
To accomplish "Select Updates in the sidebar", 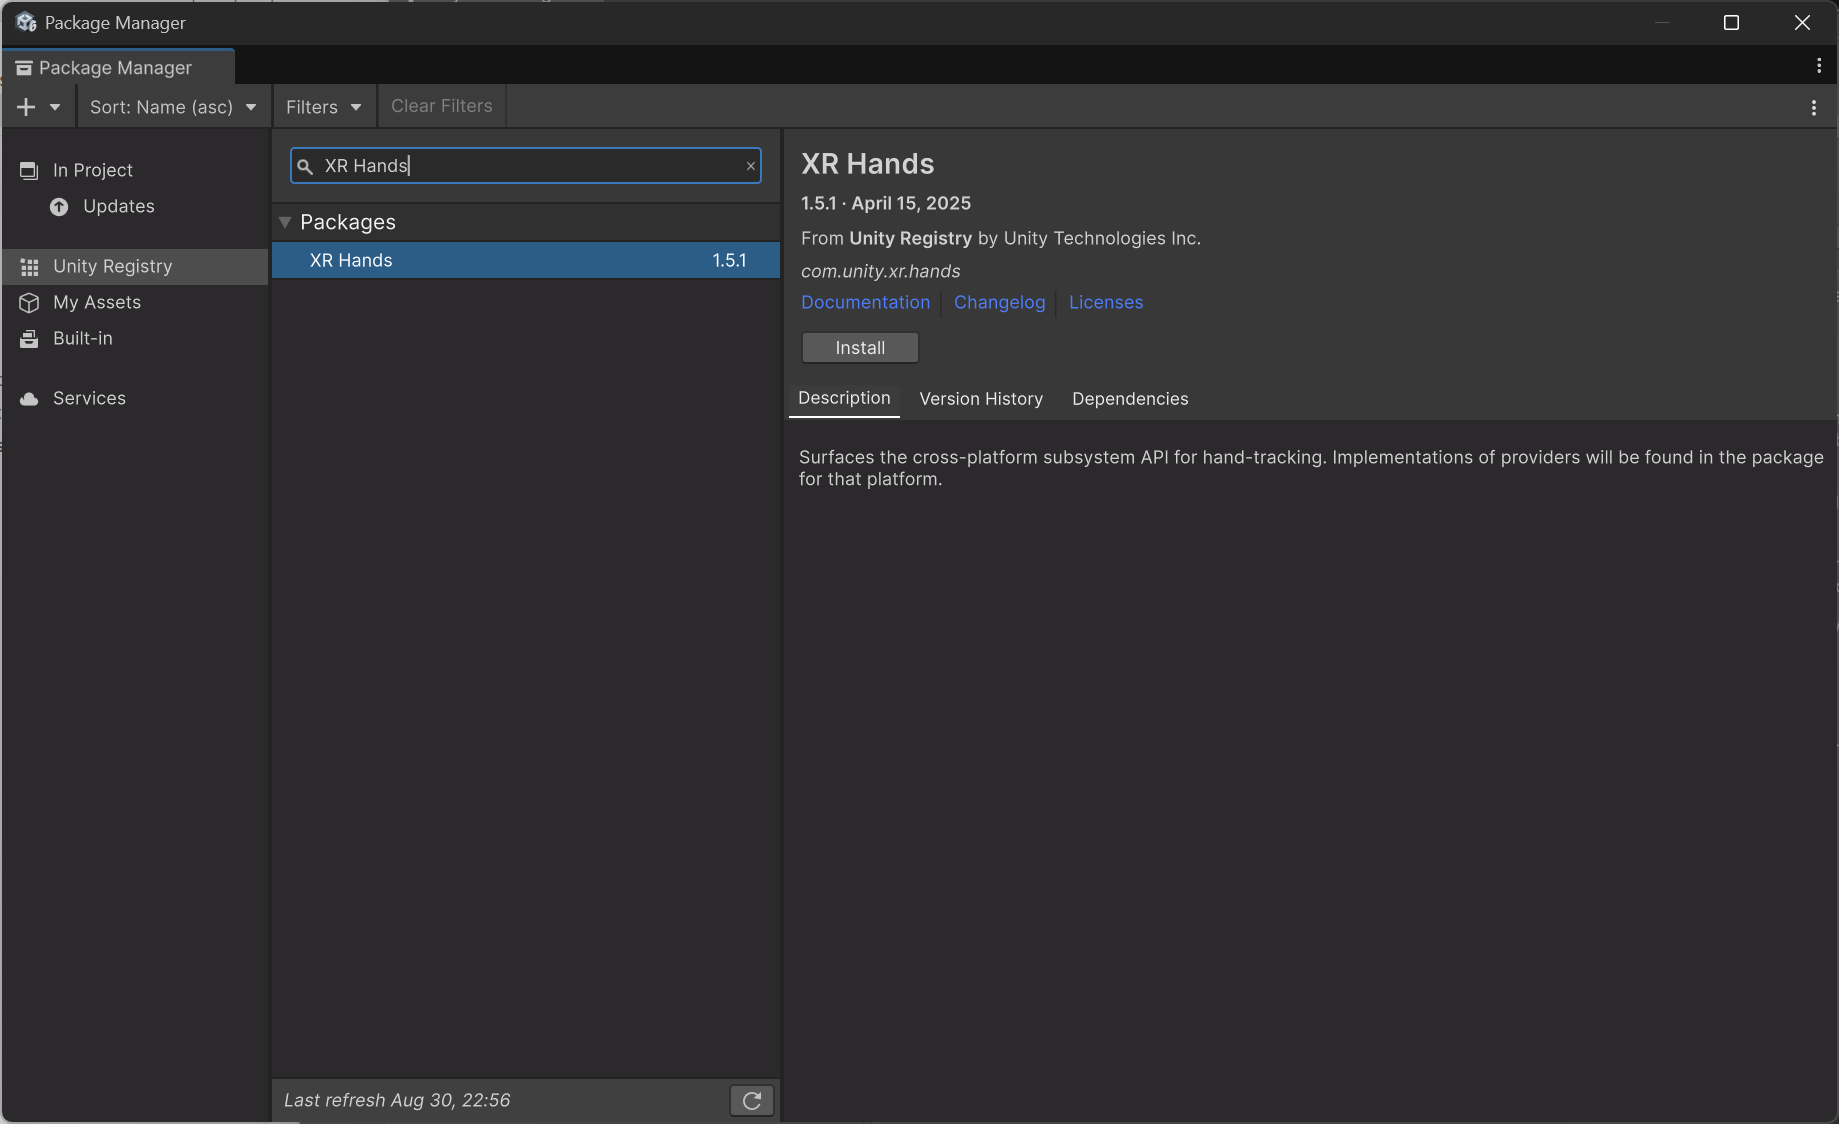I will [x=134, y=206].
